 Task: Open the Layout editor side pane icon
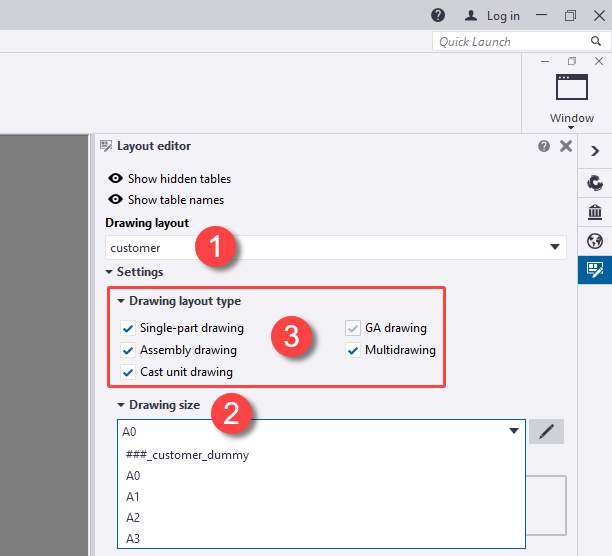point(595,270)
